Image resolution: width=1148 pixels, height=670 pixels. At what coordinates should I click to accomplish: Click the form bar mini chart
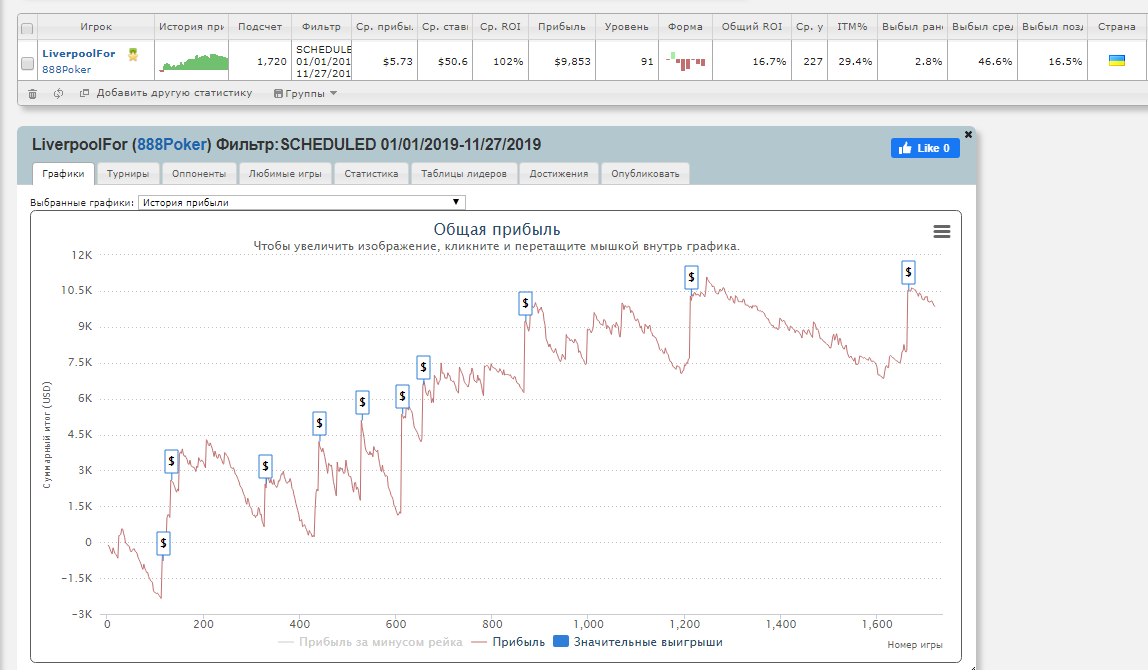pyautogui.click(x=685, y=61)
